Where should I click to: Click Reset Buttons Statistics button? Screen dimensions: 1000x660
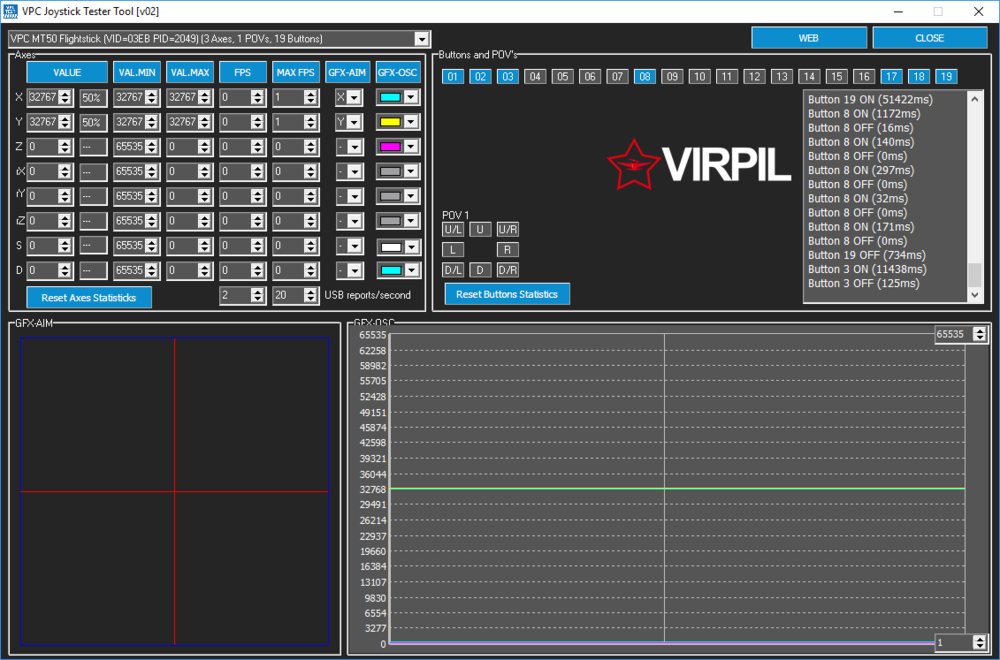click(507, 294)
